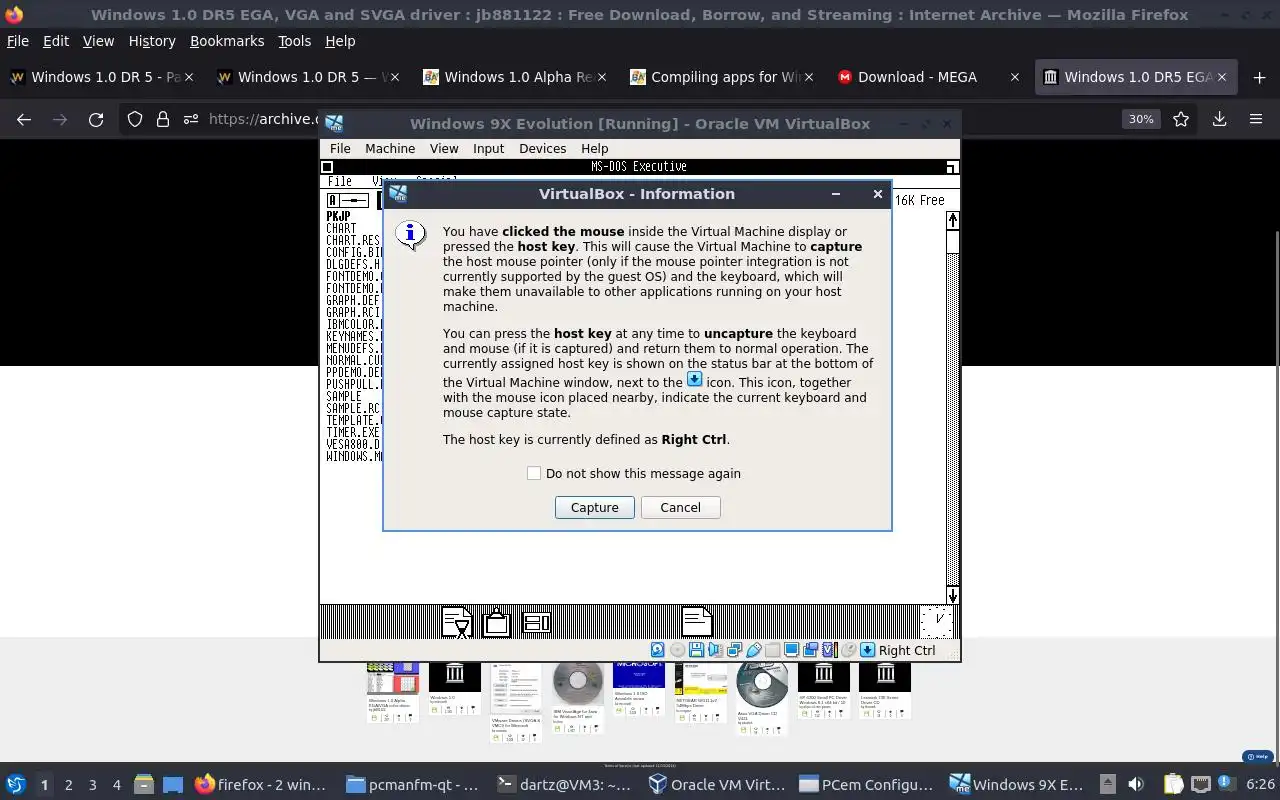
Task: Click the 30% zoom level indicator
Action: (x=1141, y=119)
